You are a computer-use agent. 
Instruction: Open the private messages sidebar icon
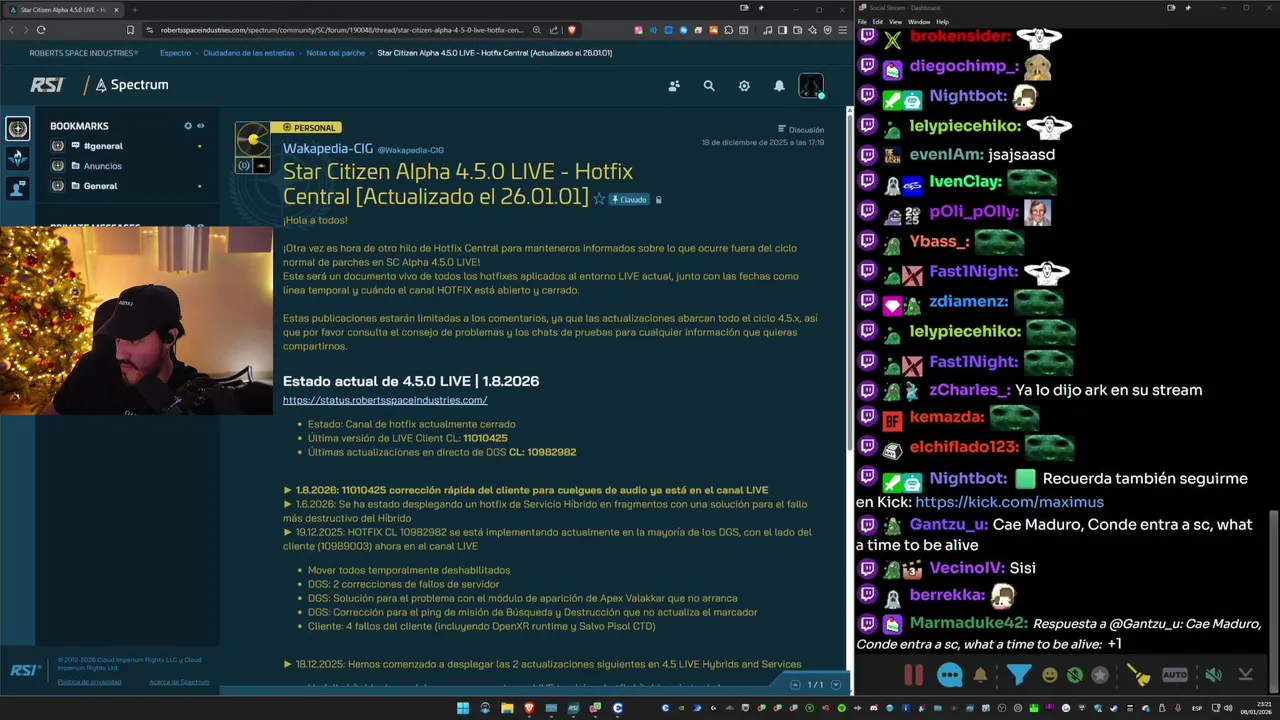click(17, 188)
